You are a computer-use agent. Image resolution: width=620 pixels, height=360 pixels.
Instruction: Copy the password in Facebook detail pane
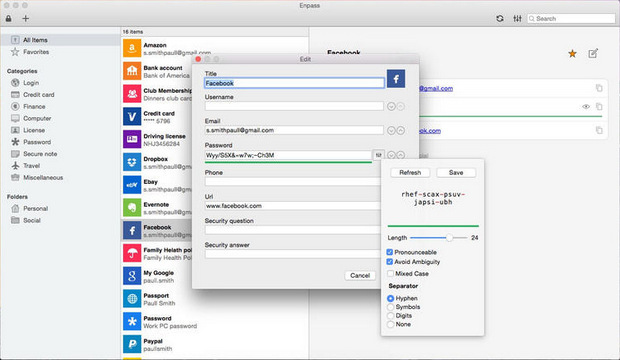[599, 106]
